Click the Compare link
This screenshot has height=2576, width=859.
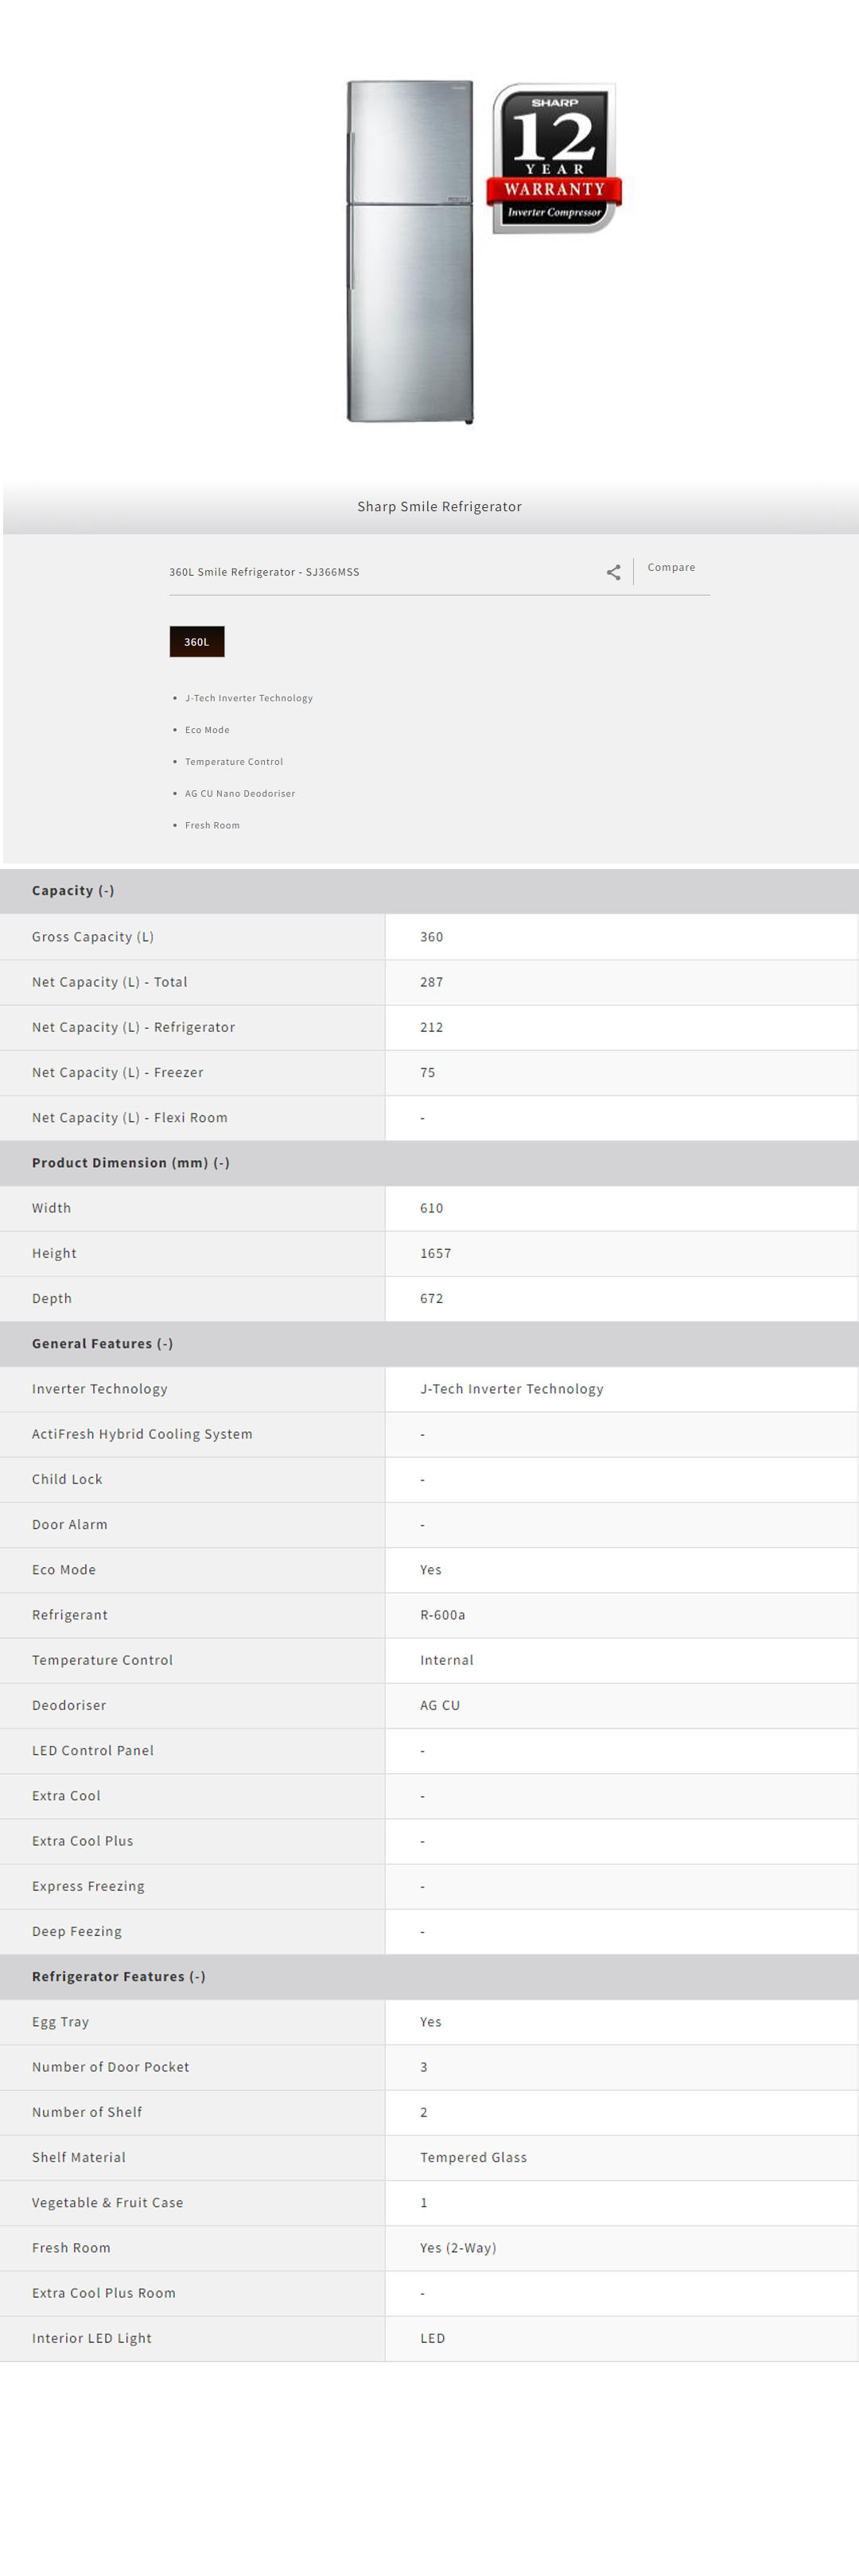[671, 567]
